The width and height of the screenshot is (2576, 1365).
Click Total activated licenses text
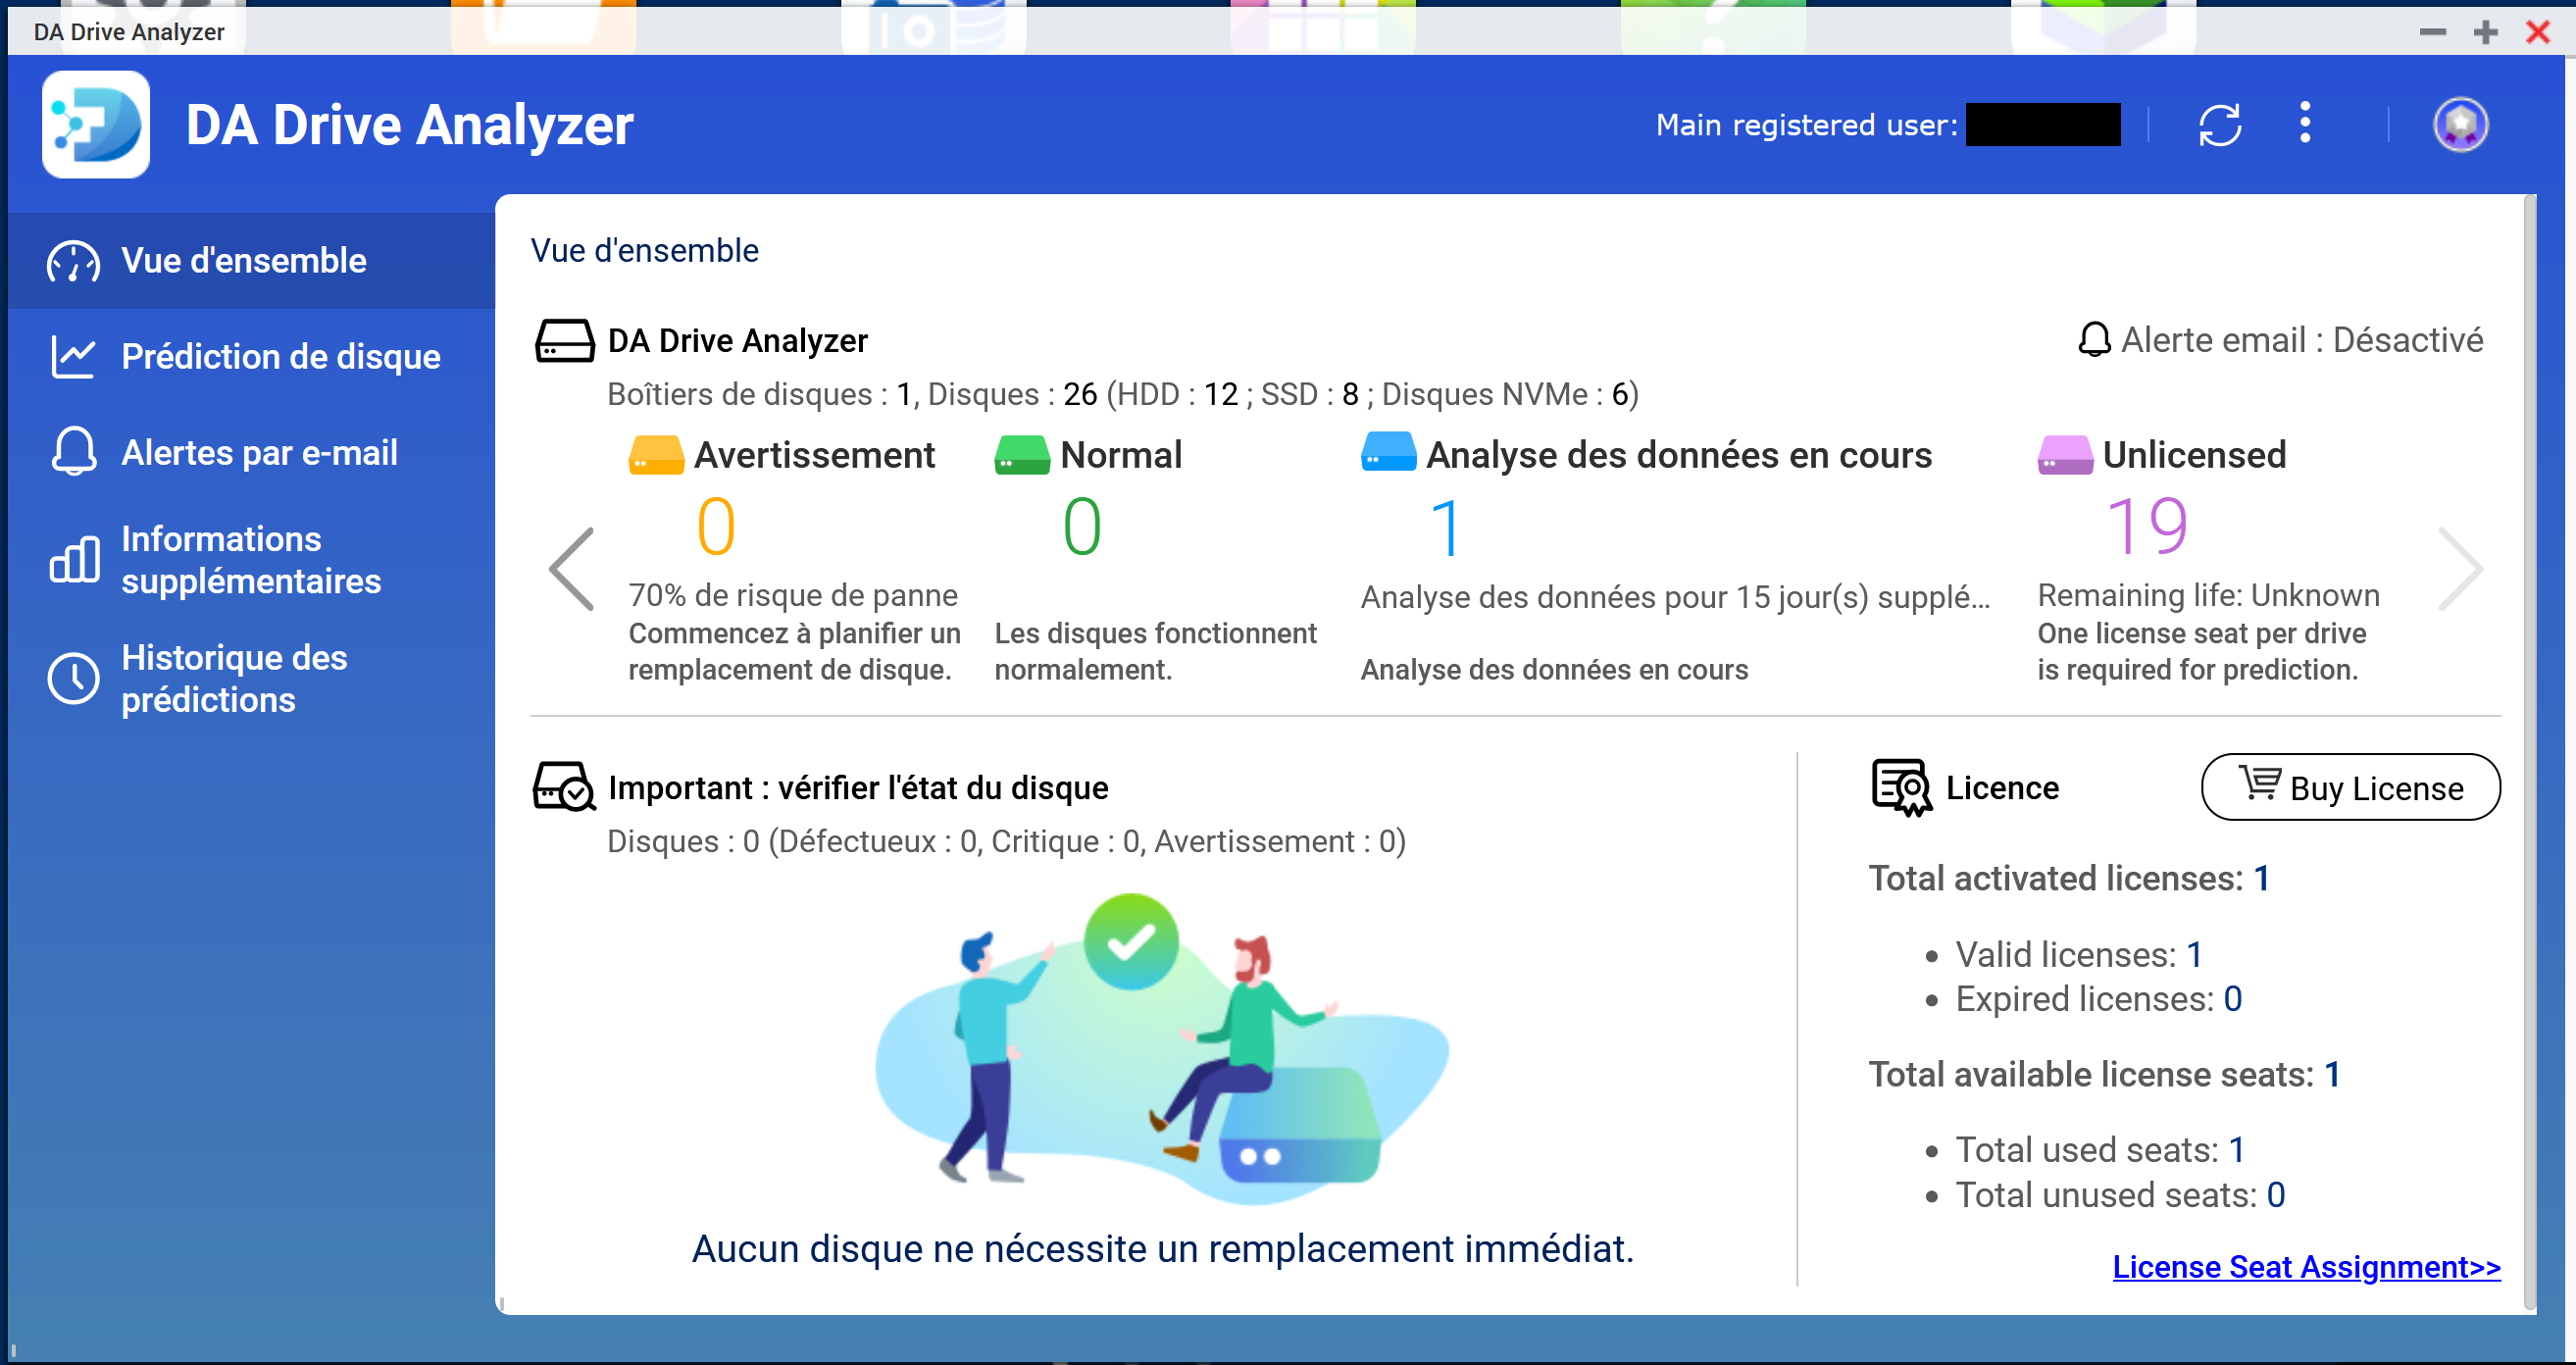click(x=2069, y=879)
